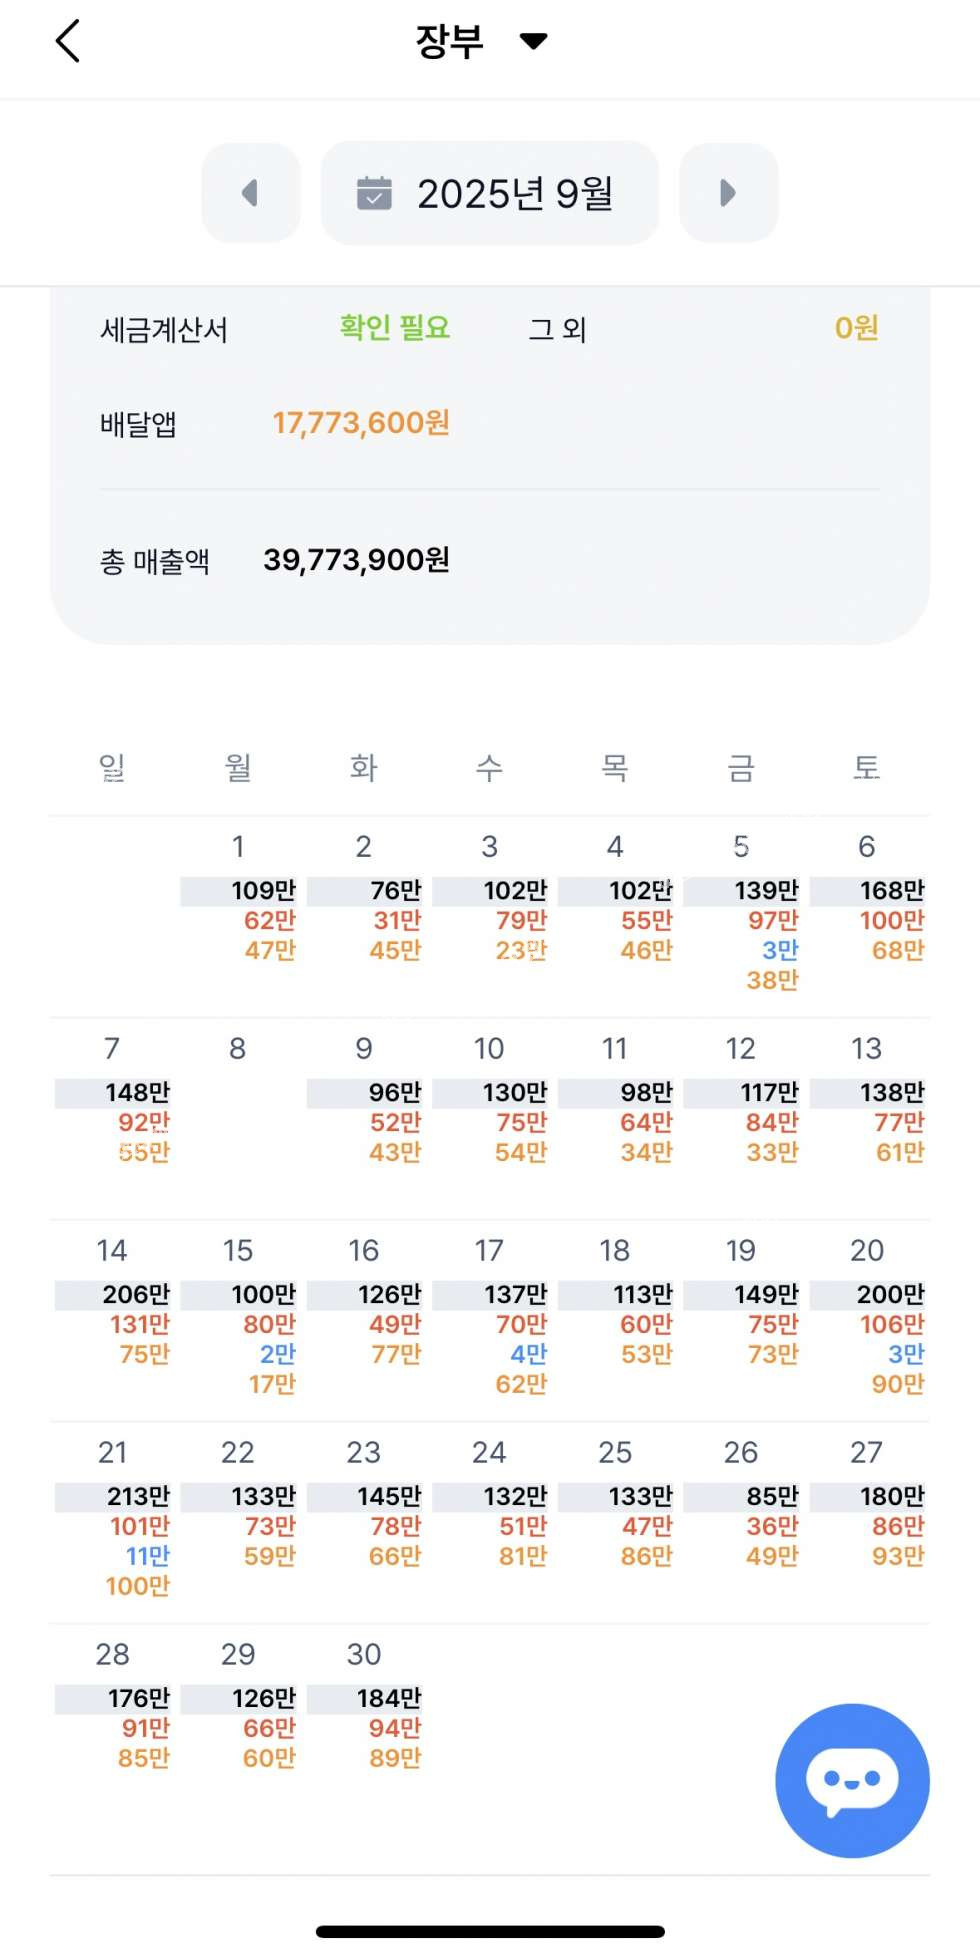
Task: Tap the back arrow icon
Action: point(67,42)
